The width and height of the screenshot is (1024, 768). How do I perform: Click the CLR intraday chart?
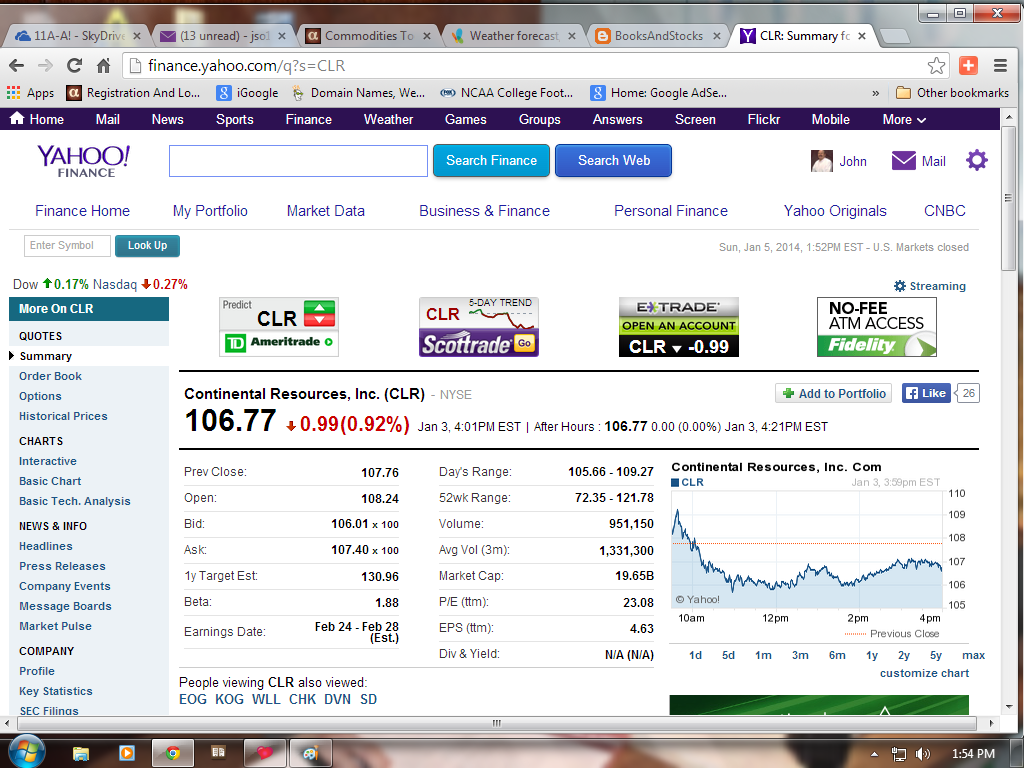click(x=807, y=549)
